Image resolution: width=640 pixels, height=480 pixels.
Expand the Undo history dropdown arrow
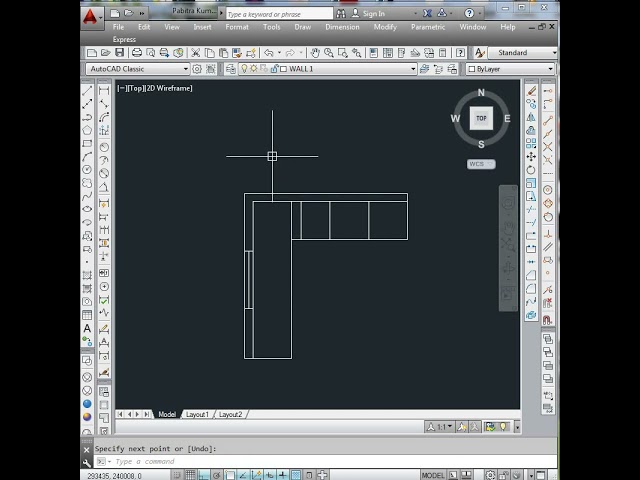[x=279, y=53]
